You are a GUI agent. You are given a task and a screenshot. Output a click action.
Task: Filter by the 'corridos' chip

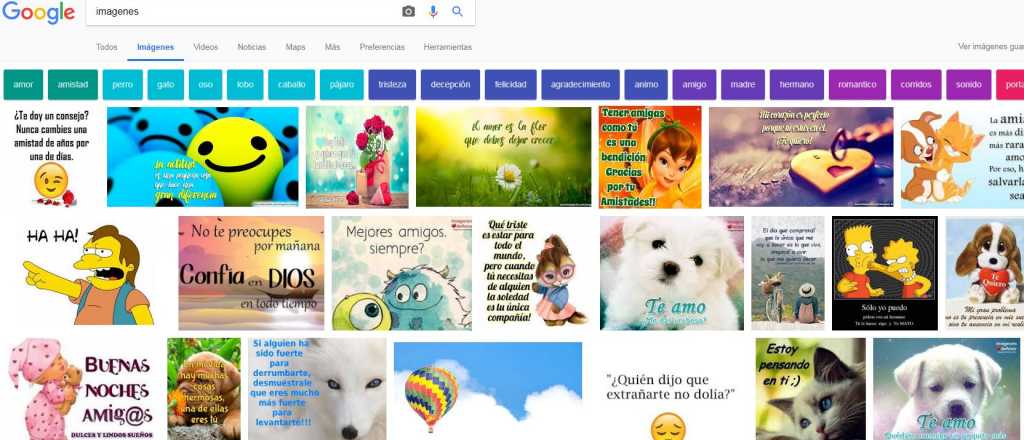[x=916, y=85]
